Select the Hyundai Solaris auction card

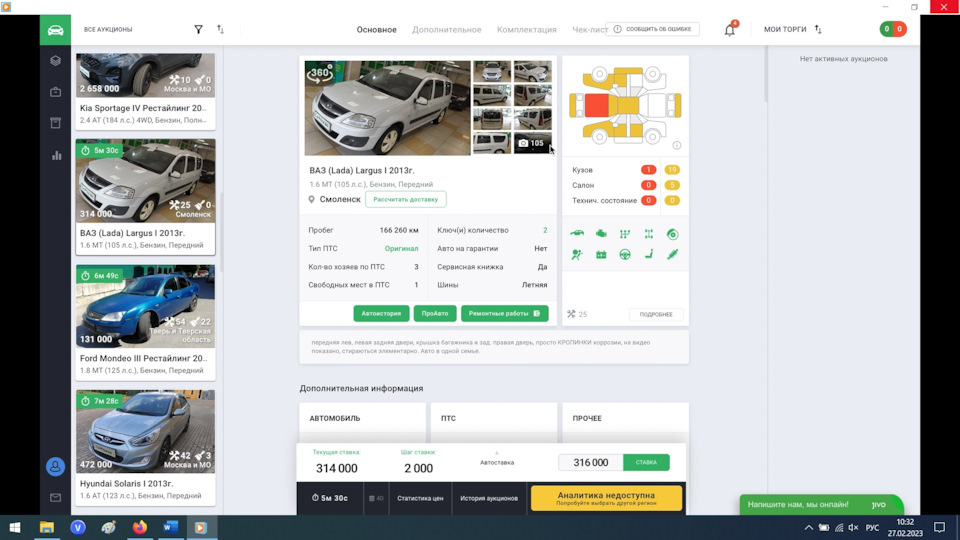(x=146, y=448)
